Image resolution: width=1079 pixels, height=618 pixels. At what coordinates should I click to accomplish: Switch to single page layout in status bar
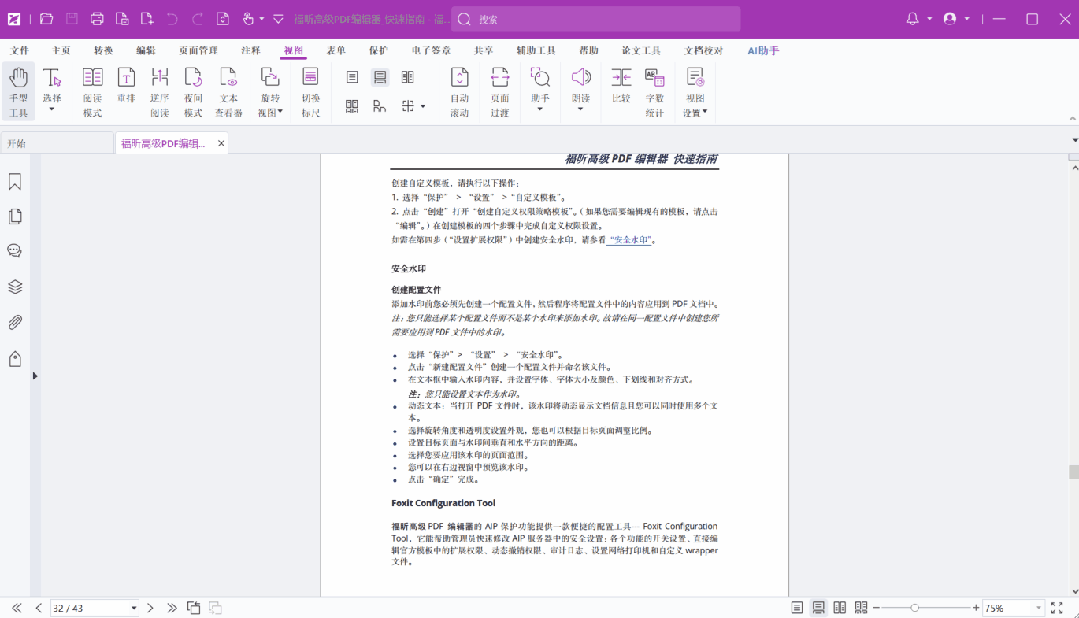coord(797,608)
